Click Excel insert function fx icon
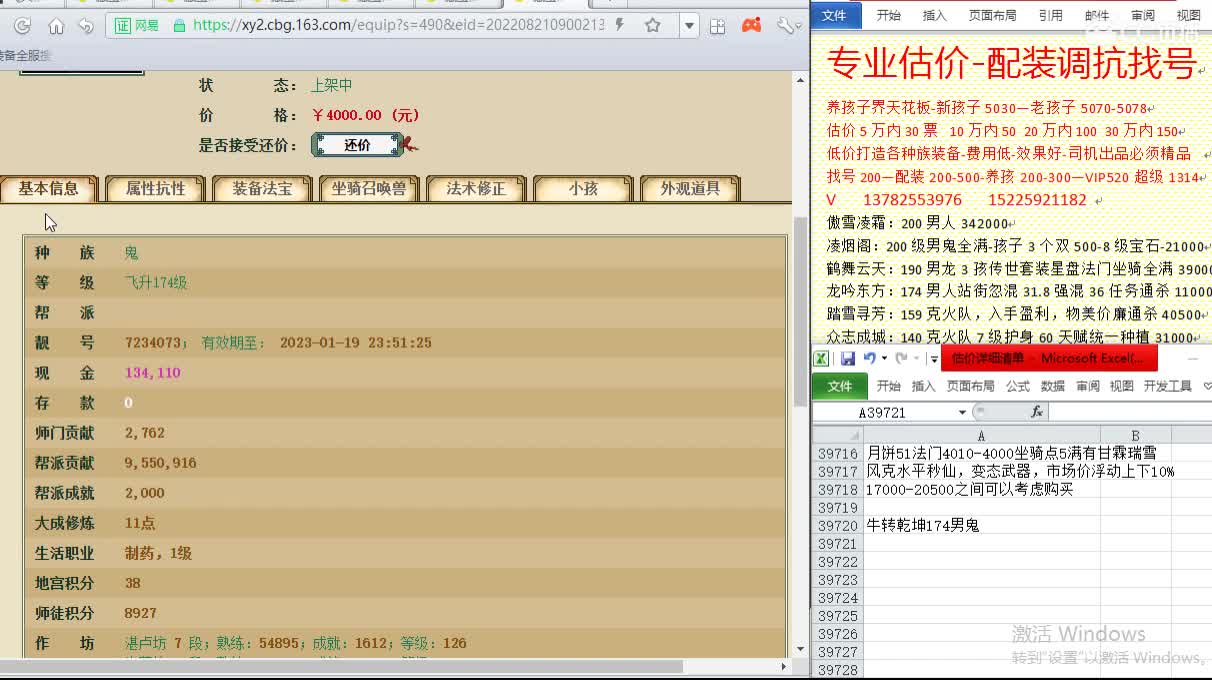The image size is (1212, 680). [1036, 412]
